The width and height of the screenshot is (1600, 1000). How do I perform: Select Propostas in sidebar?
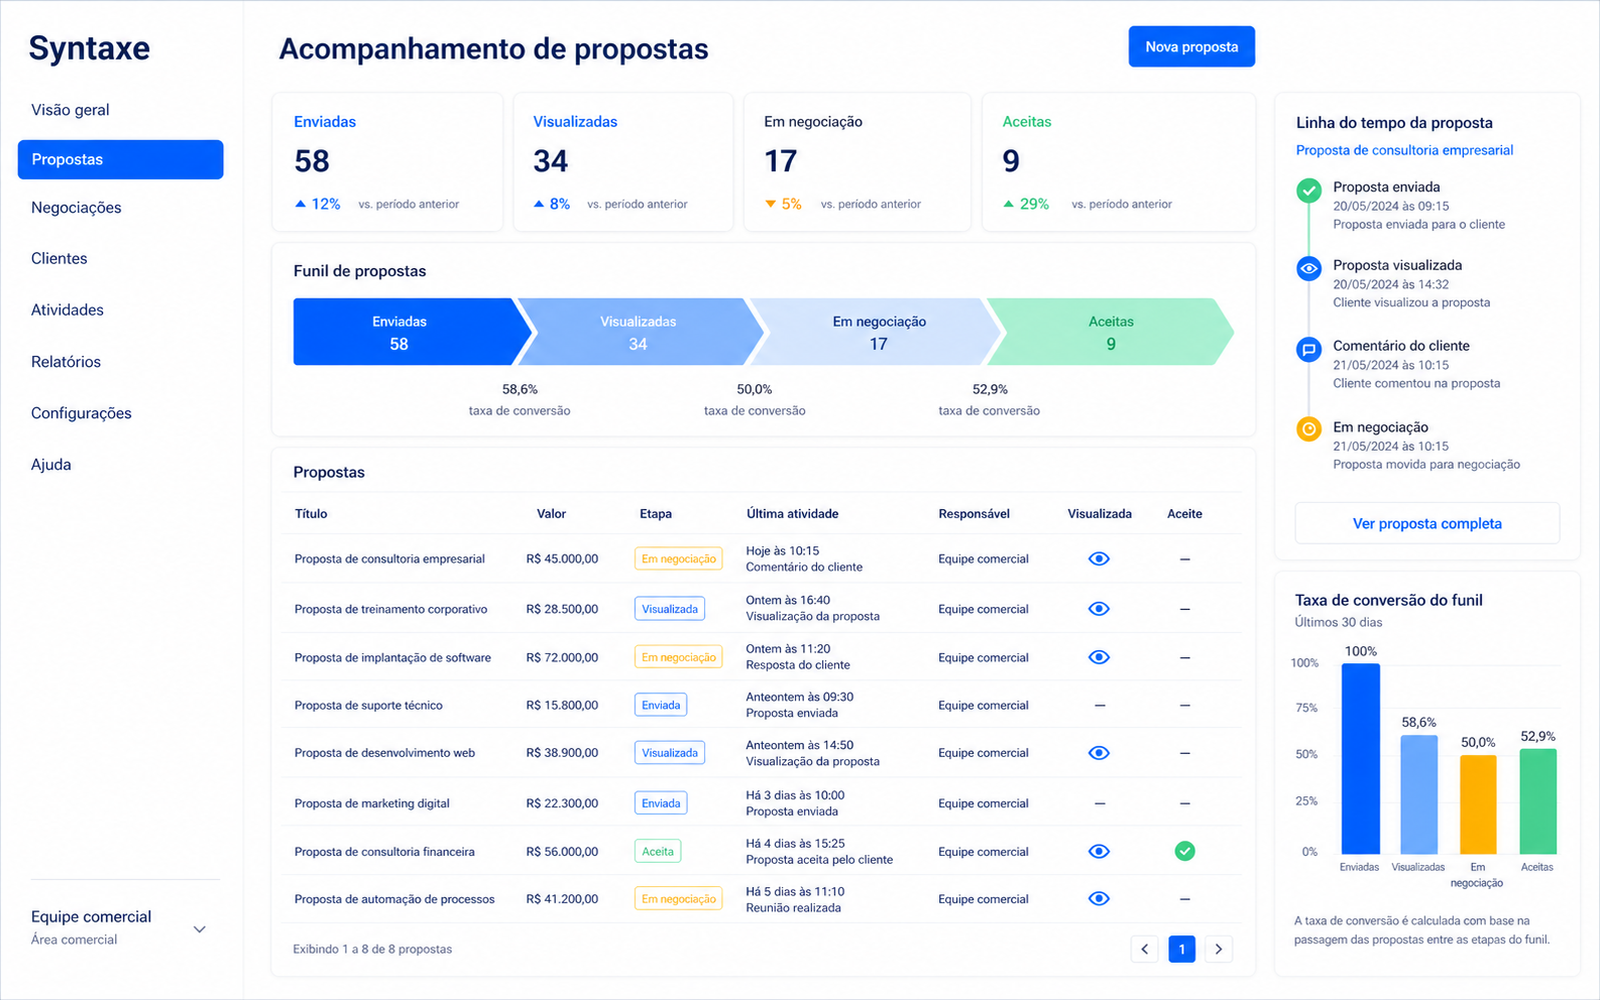(120, 159)
